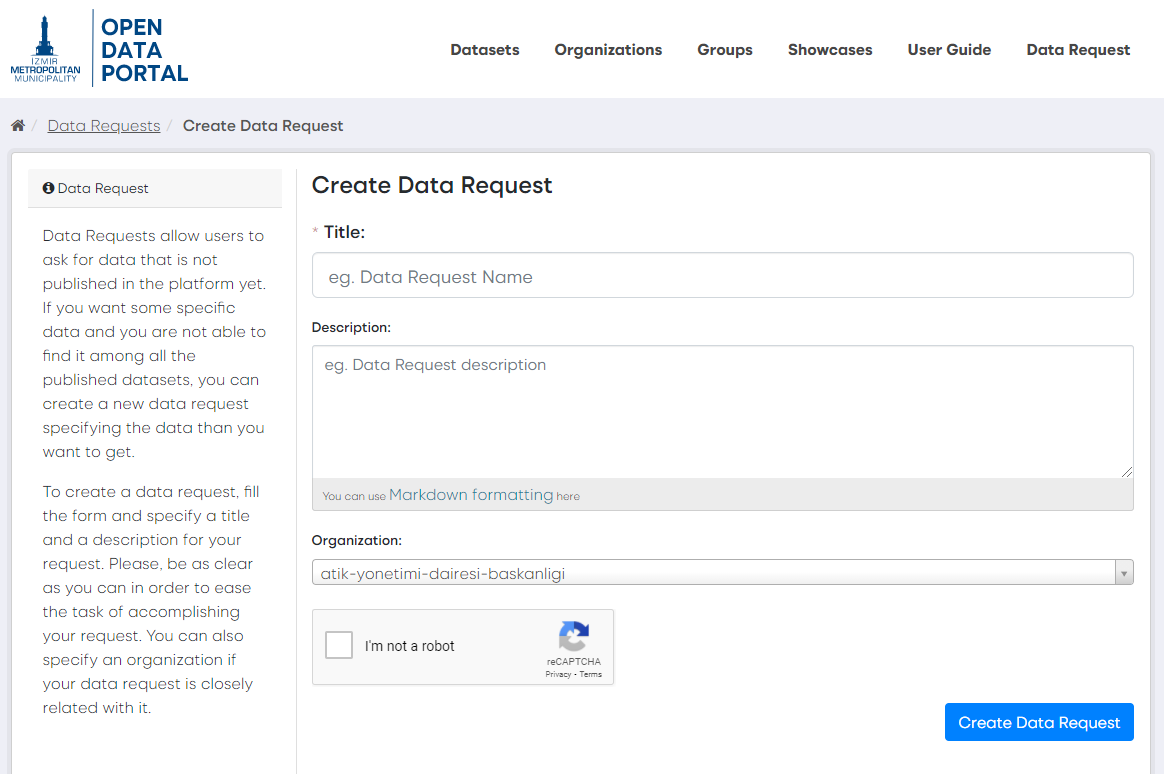Image resolution: width=1164 pixels, height=774 pixels.
Task: Click the reCAPTCHA logo icon
Action: point(574,637)
